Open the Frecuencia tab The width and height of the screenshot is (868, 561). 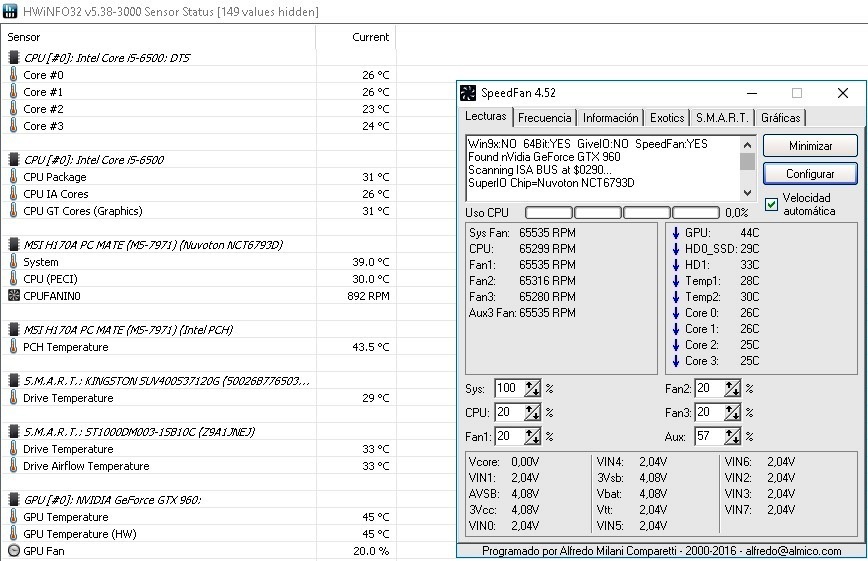coord(545,118)
